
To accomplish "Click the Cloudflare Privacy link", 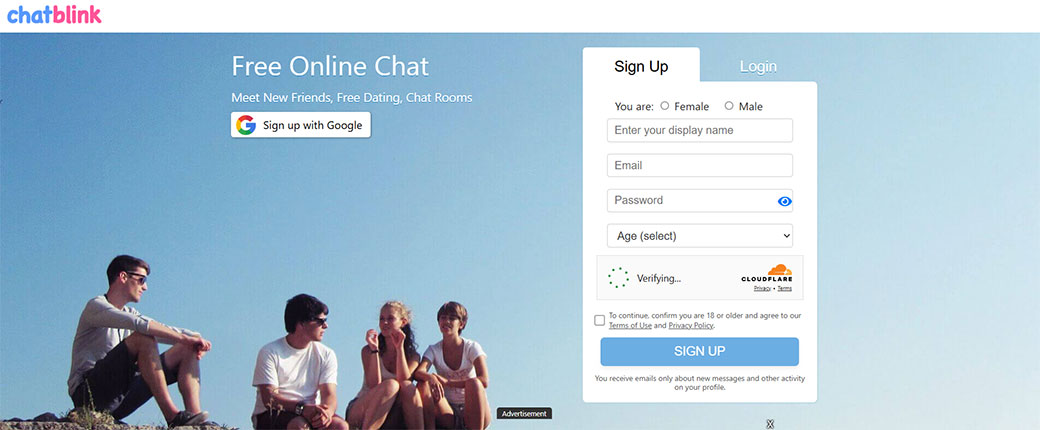I will coord(762,289).
